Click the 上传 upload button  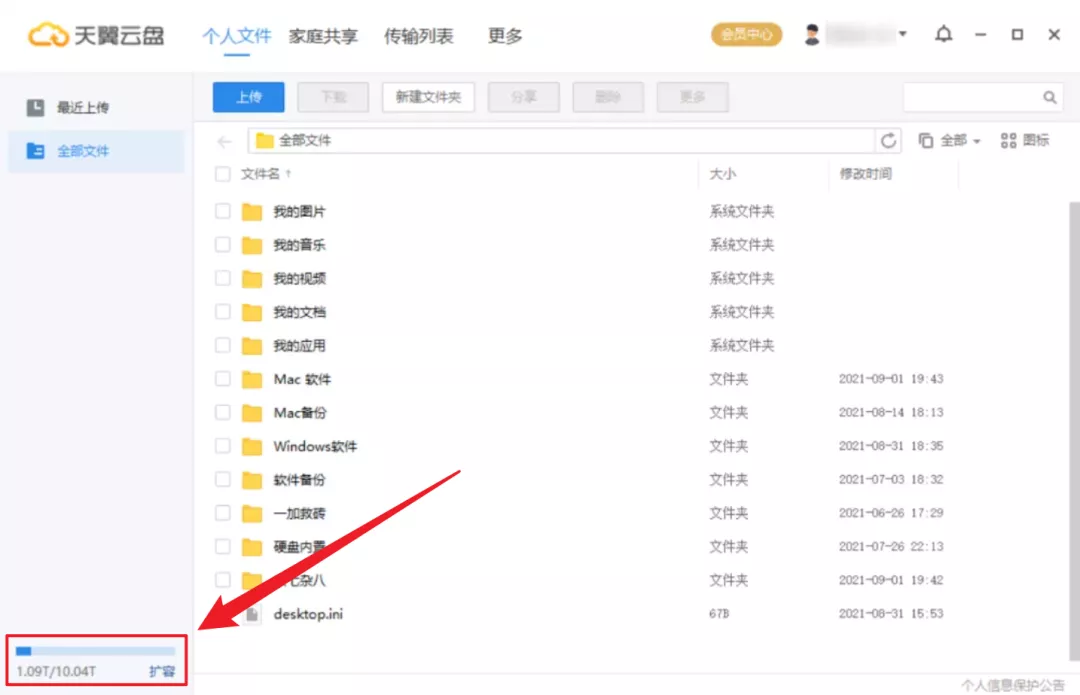click(247, 97)
